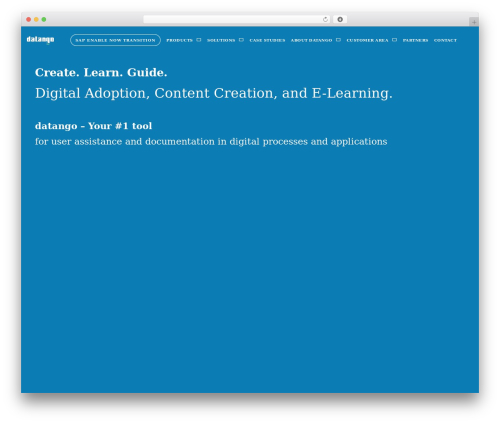This screenshot has width=500, height=423.
Task: Open the Solutions menu
Action: click(221, 40)
